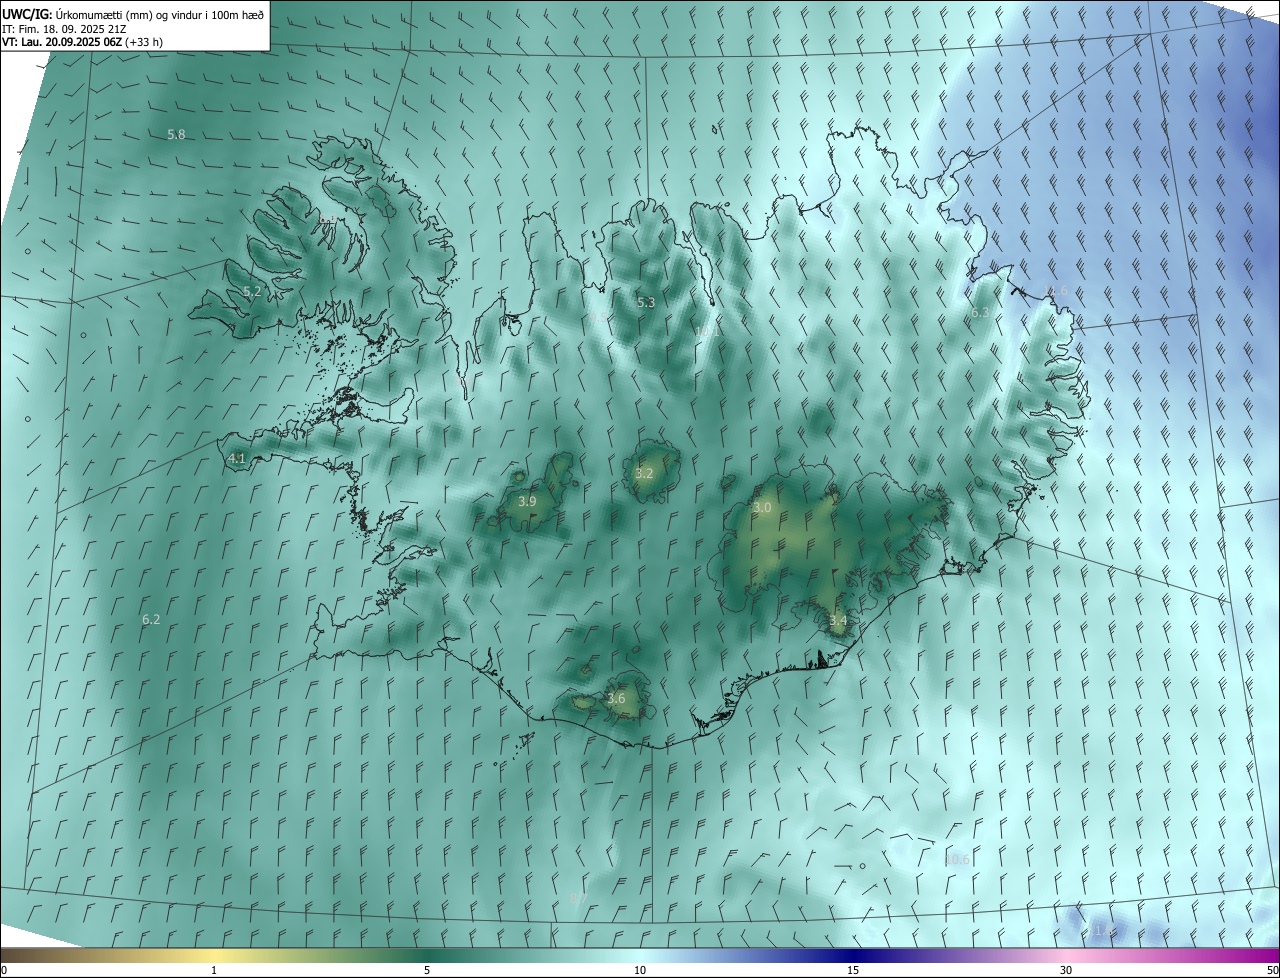
Task: Click the map value '5.2' in Westfjords
Action: pyautogui.click(x=252, y=292)
